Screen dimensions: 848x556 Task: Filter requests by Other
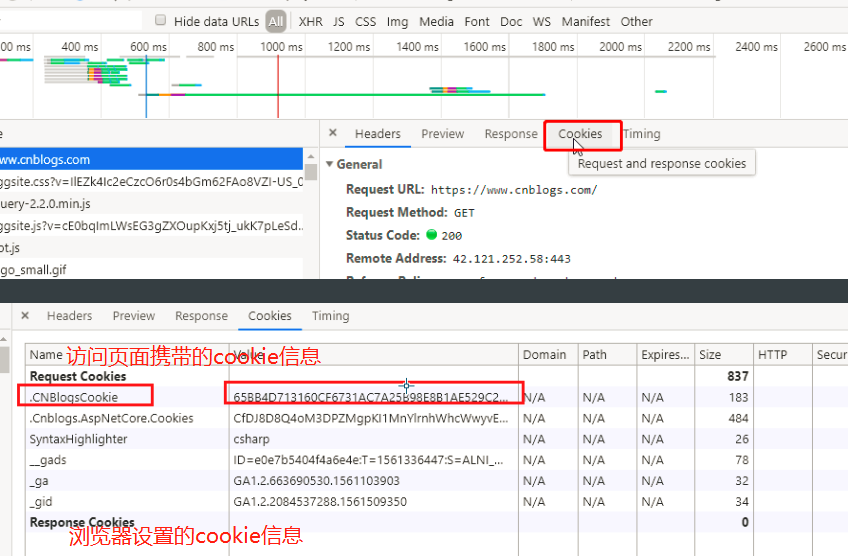point(637,22)
